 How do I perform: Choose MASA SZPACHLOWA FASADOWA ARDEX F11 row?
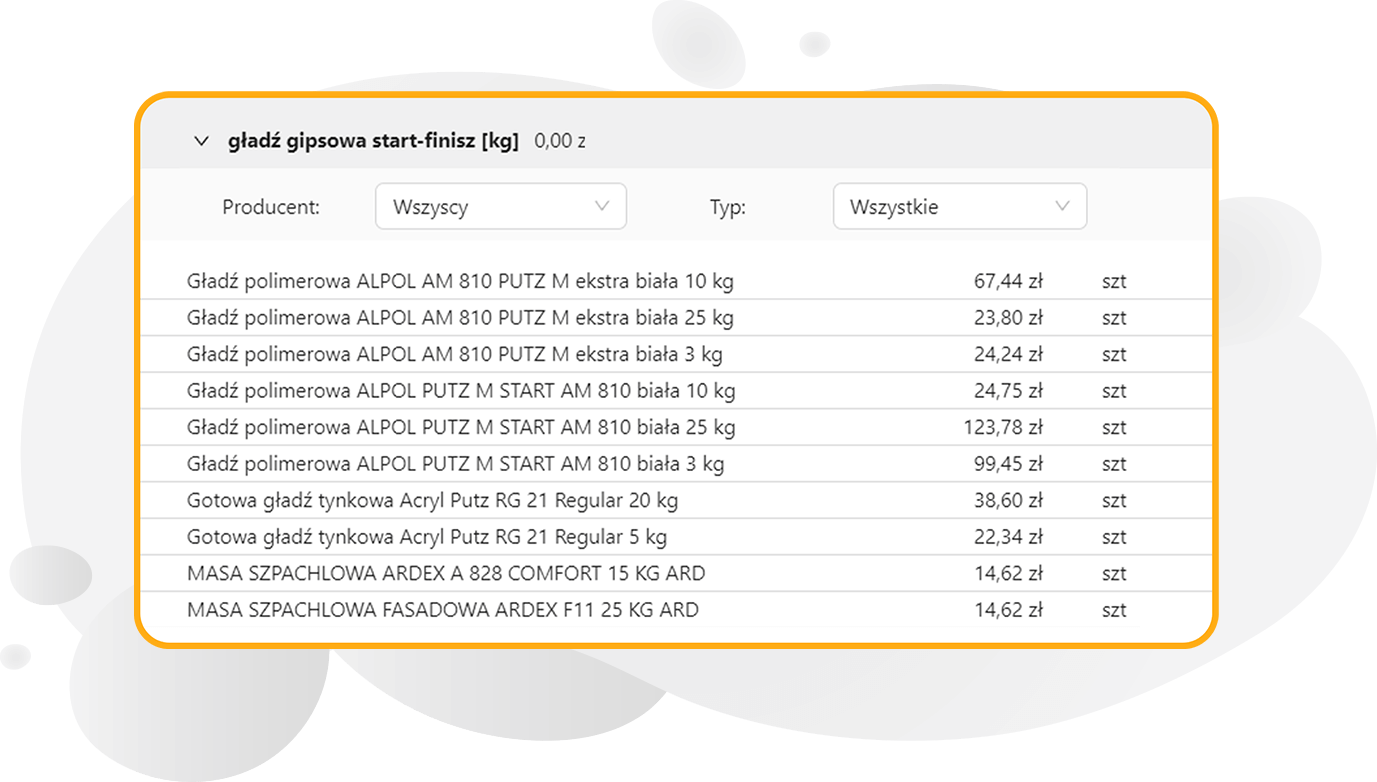pos(442,610)
